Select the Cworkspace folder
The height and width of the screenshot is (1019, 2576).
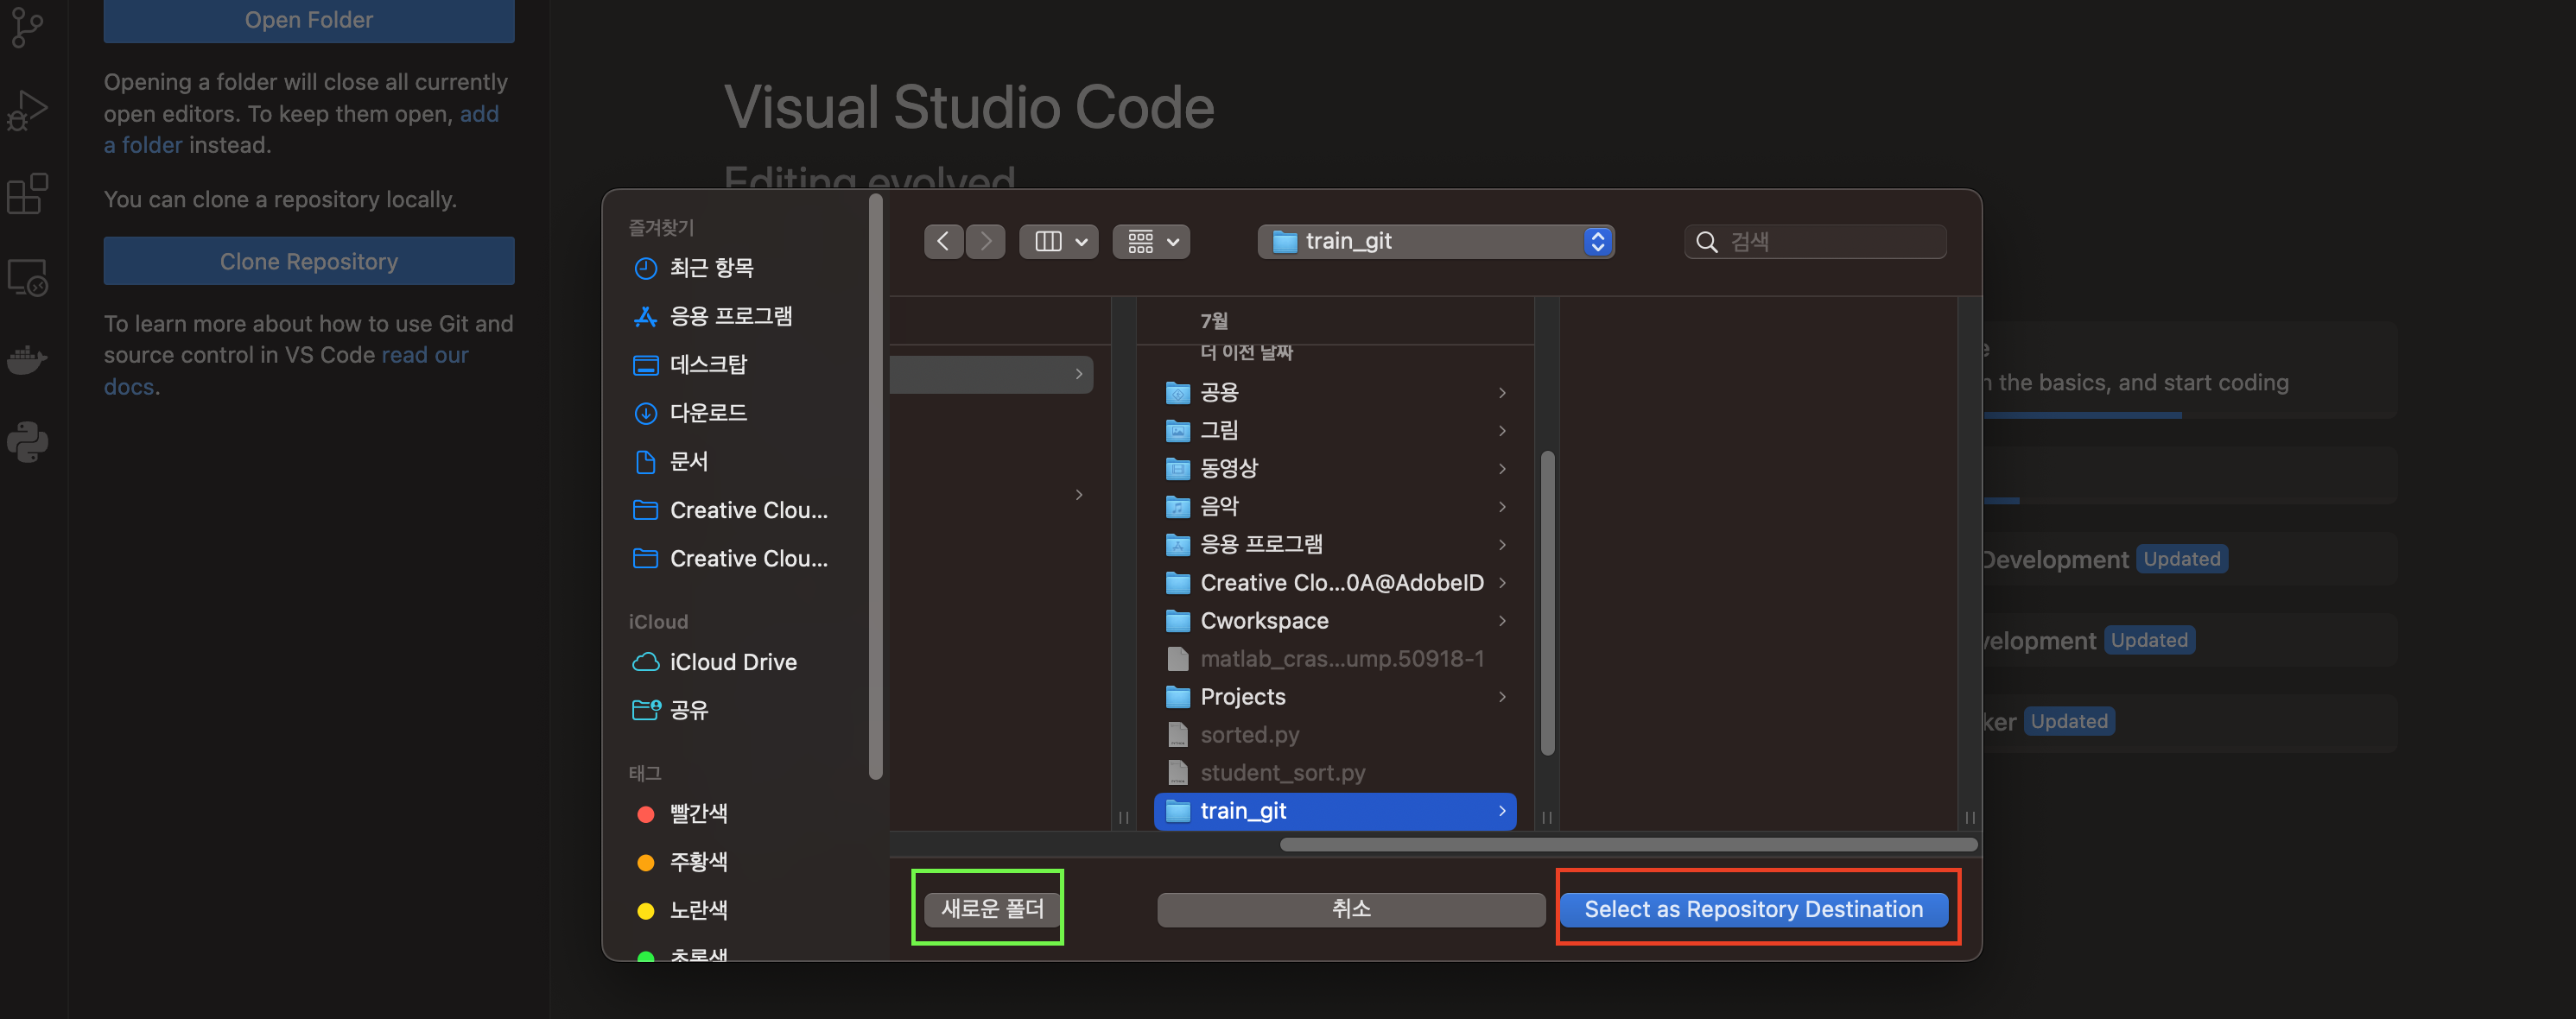[1264, 621]
